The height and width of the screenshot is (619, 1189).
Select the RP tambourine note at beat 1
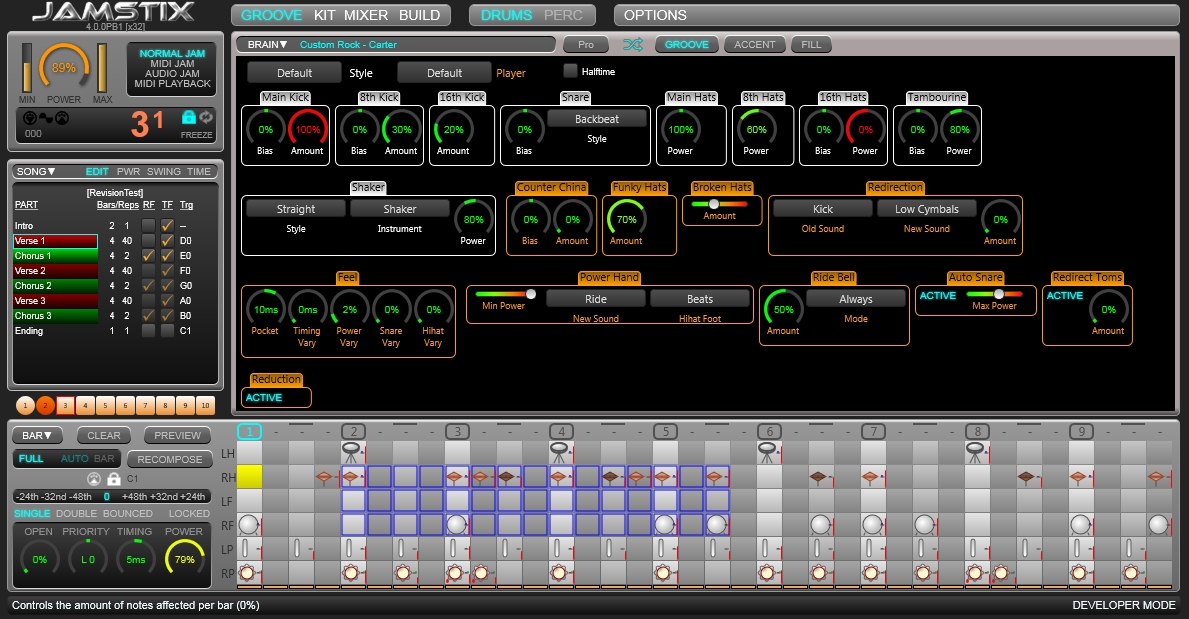(x=248, y=573)
